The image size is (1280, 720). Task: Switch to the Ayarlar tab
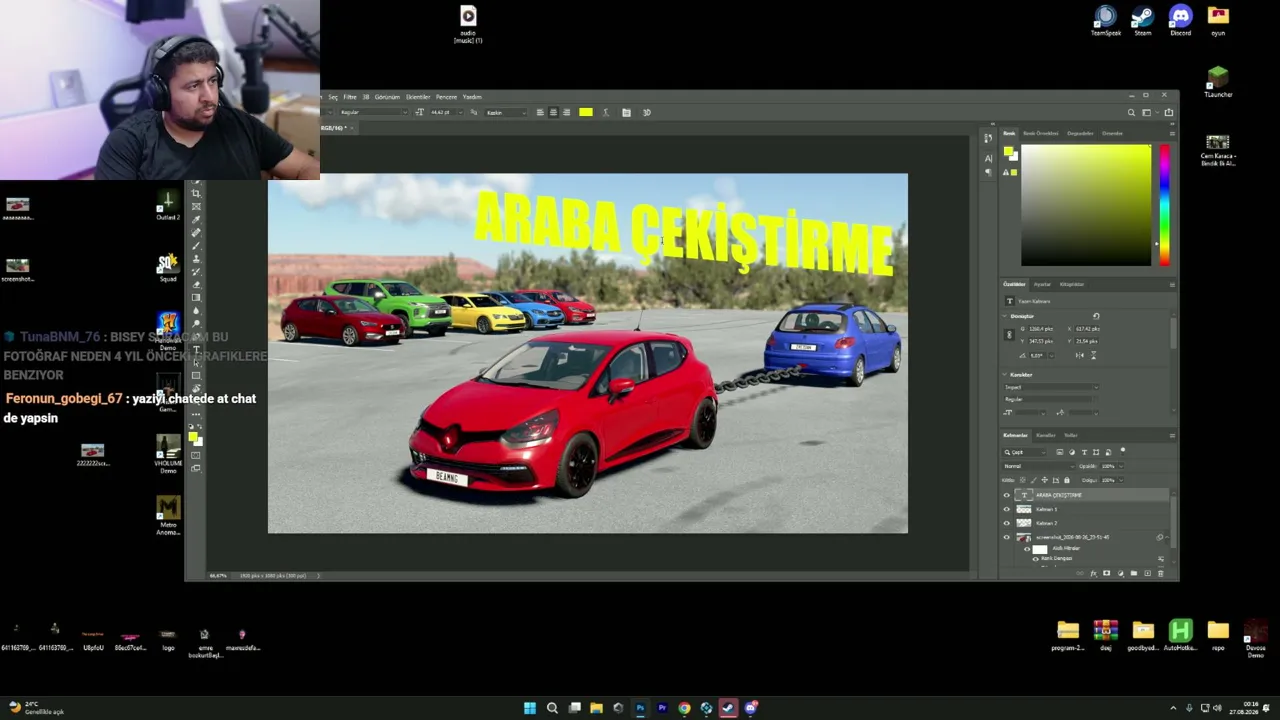1042,284
